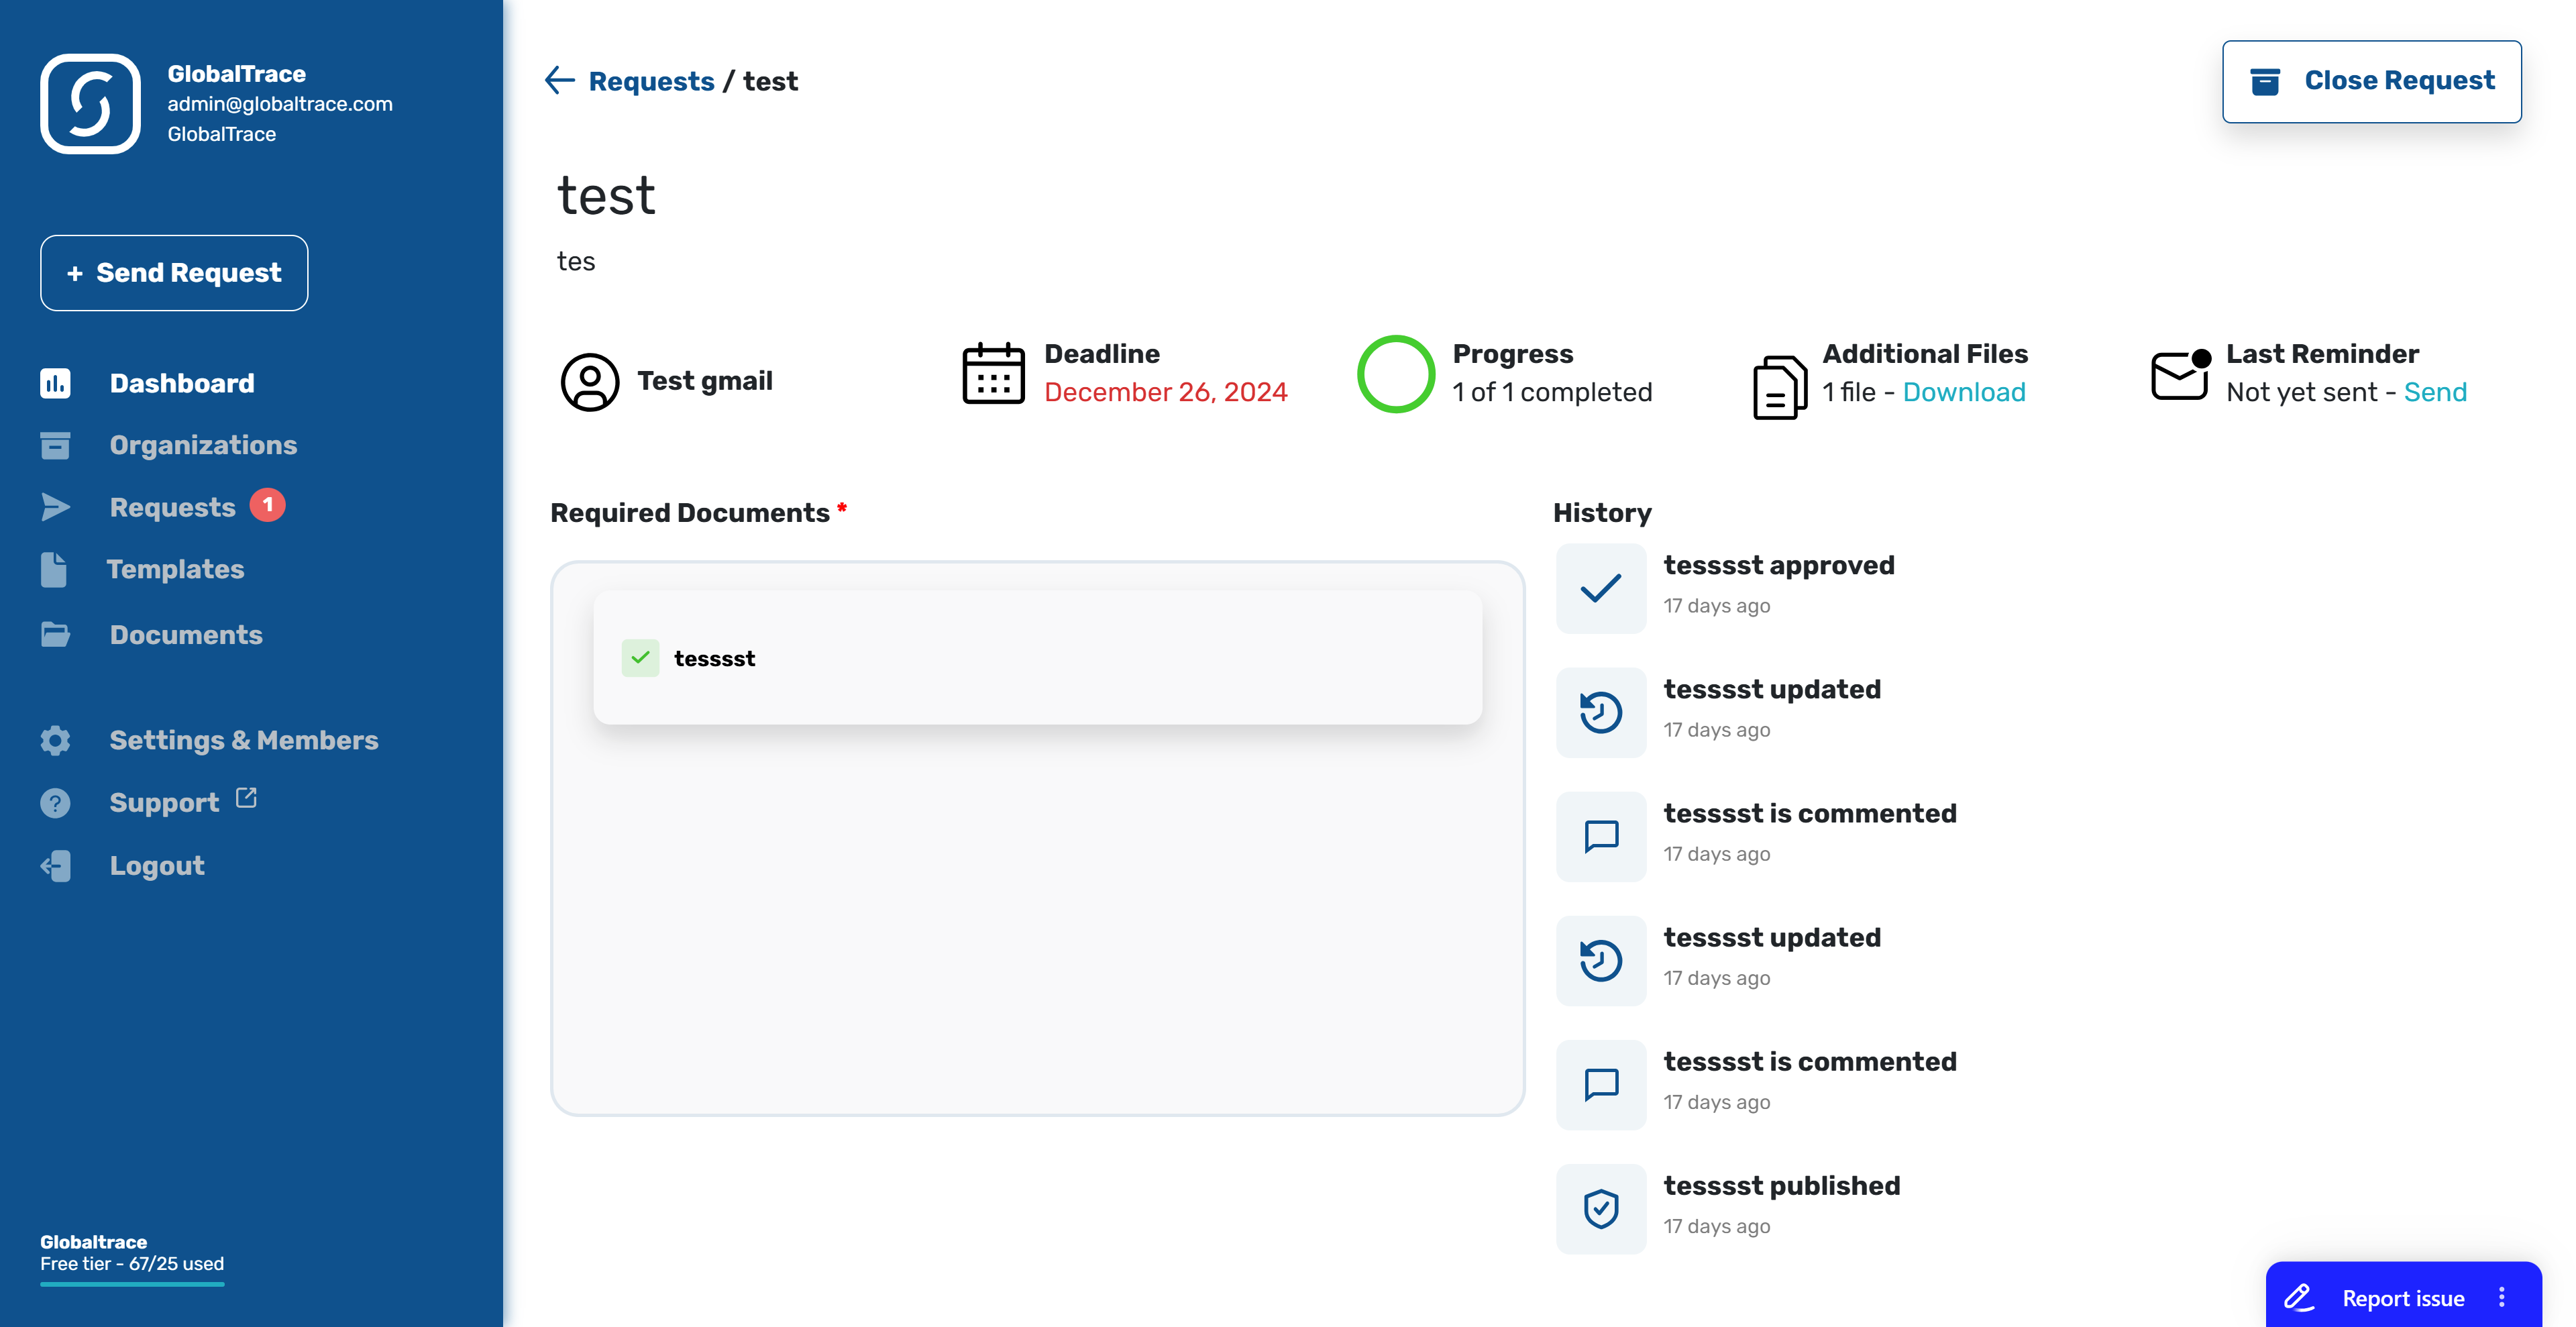Click the Test gmail recipient name
The height and width of the screenshot is (1327, 2576).
pos(705,381)
